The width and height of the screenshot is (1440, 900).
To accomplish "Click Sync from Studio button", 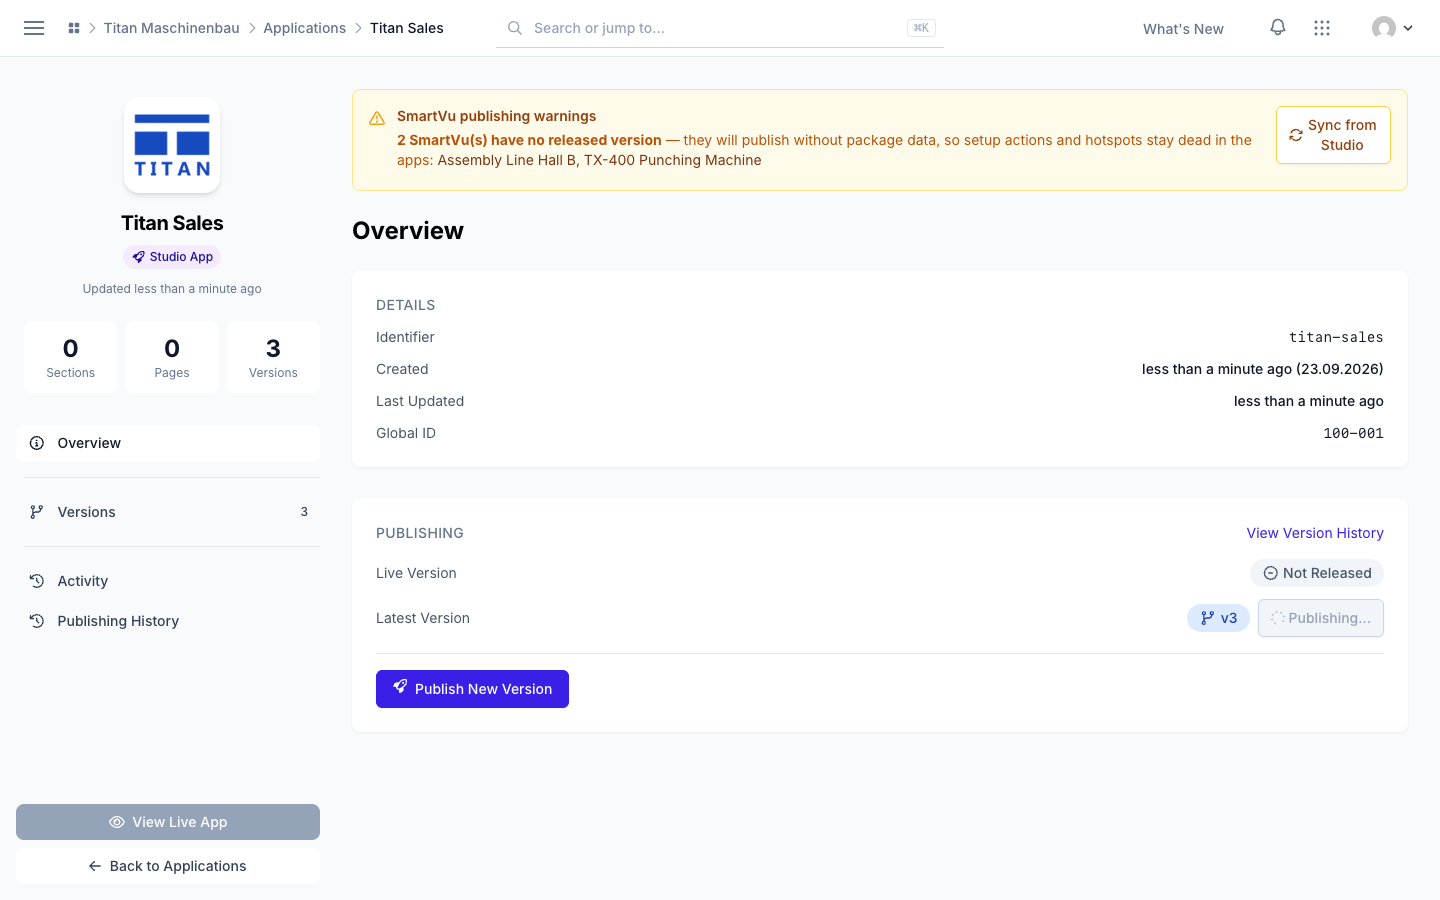I will click(1333, 135).
